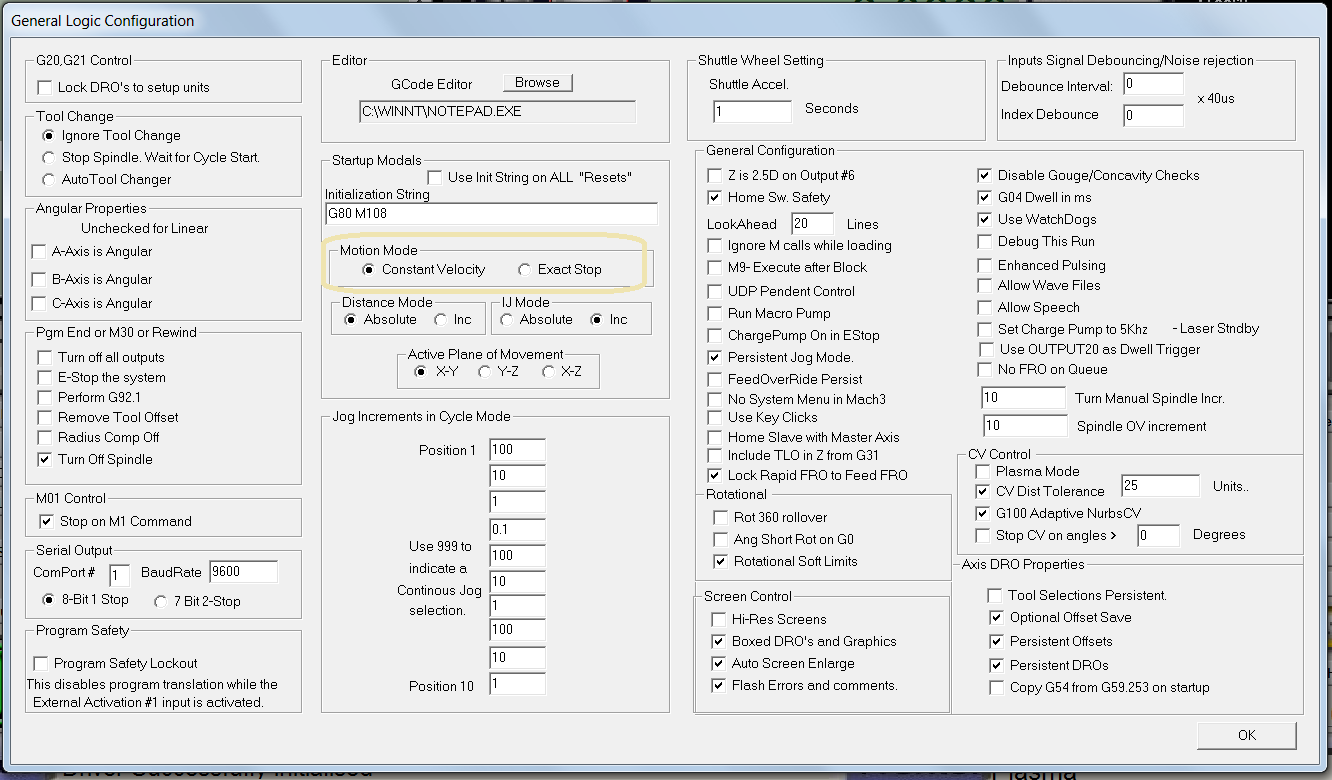
Task: Click the Index Debounce input field
Action: 1153,115
